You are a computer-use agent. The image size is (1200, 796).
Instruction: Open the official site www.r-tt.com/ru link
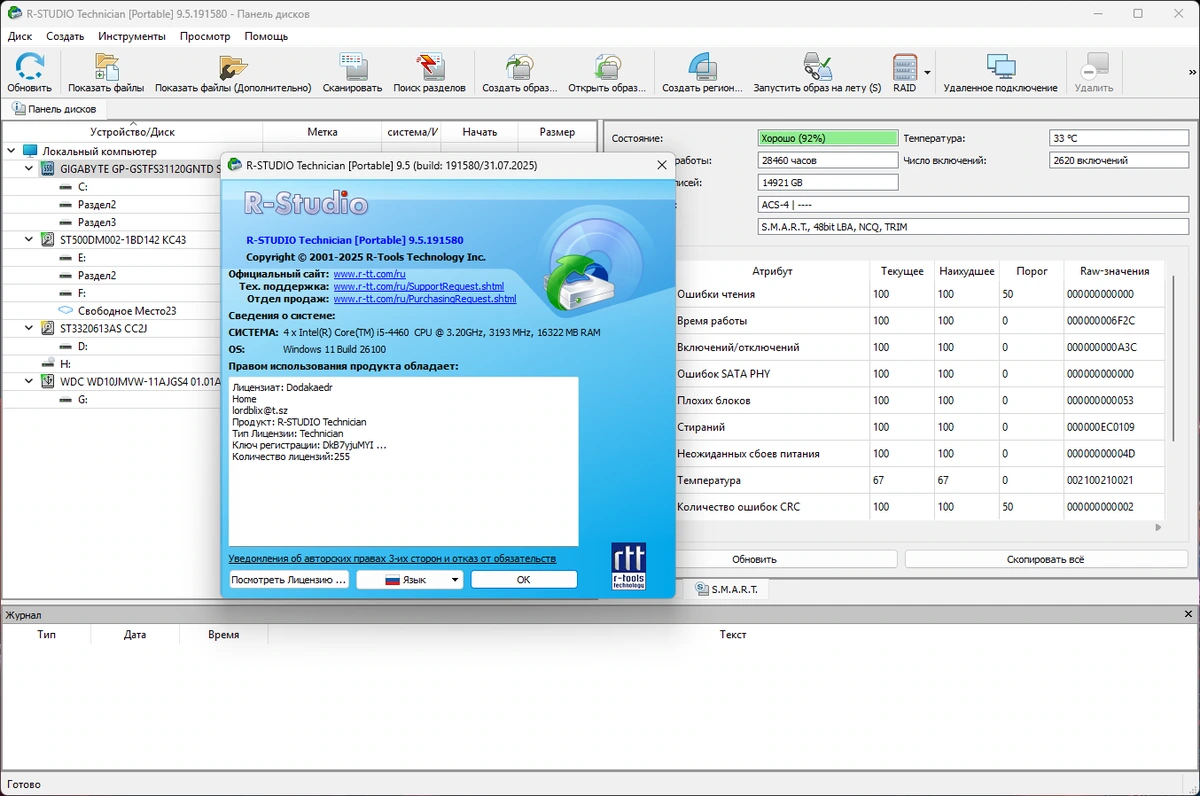[x=369, y=274]
